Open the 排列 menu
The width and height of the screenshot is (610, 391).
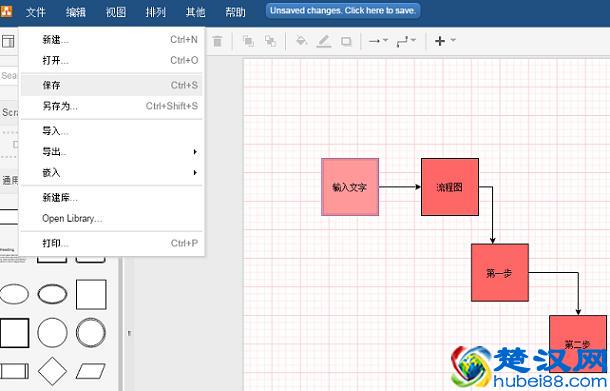coord(156,12)
